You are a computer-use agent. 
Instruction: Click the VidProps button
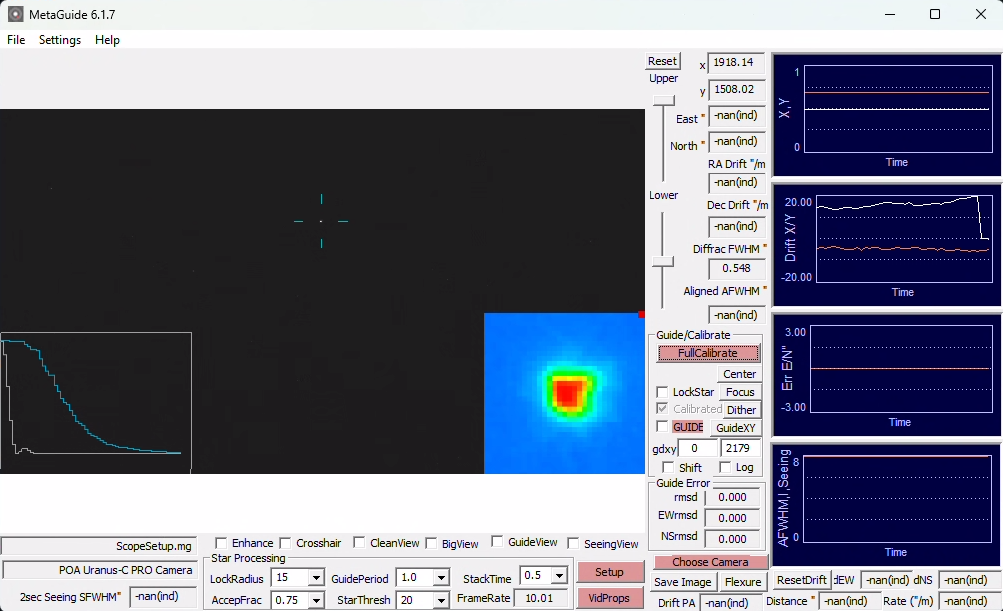[609, 598]
